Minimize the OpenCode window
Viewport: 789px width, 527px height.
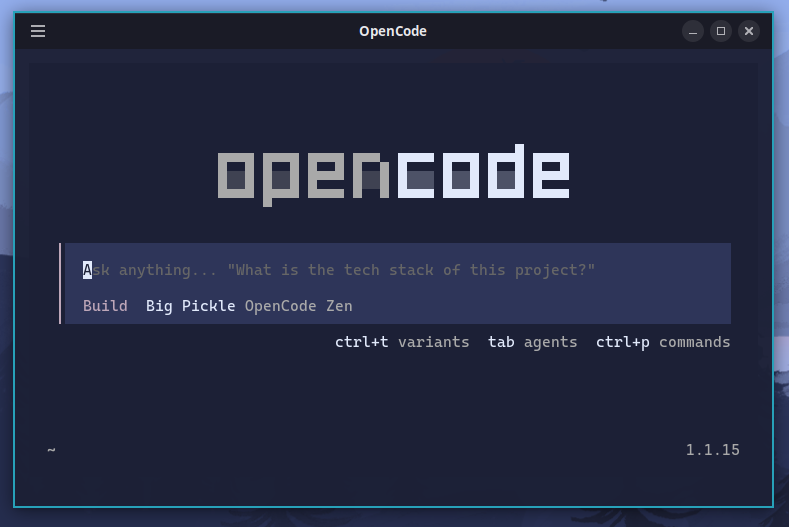click(x=692, y=31)
